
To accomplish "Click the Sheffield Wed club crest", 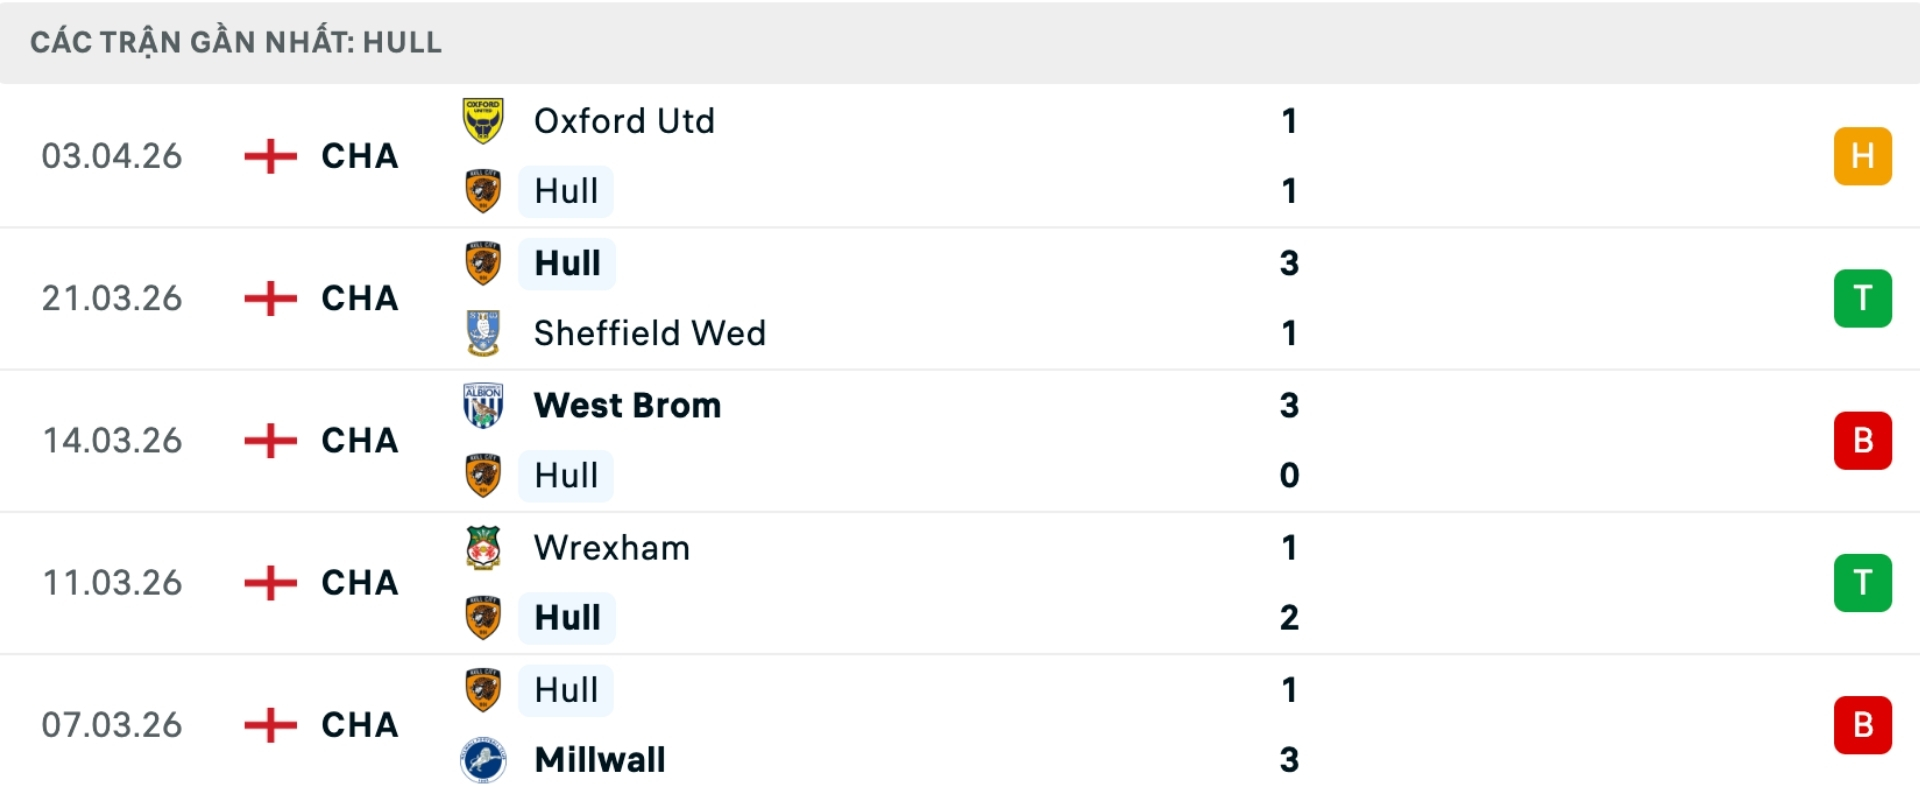I will (483, 333).
